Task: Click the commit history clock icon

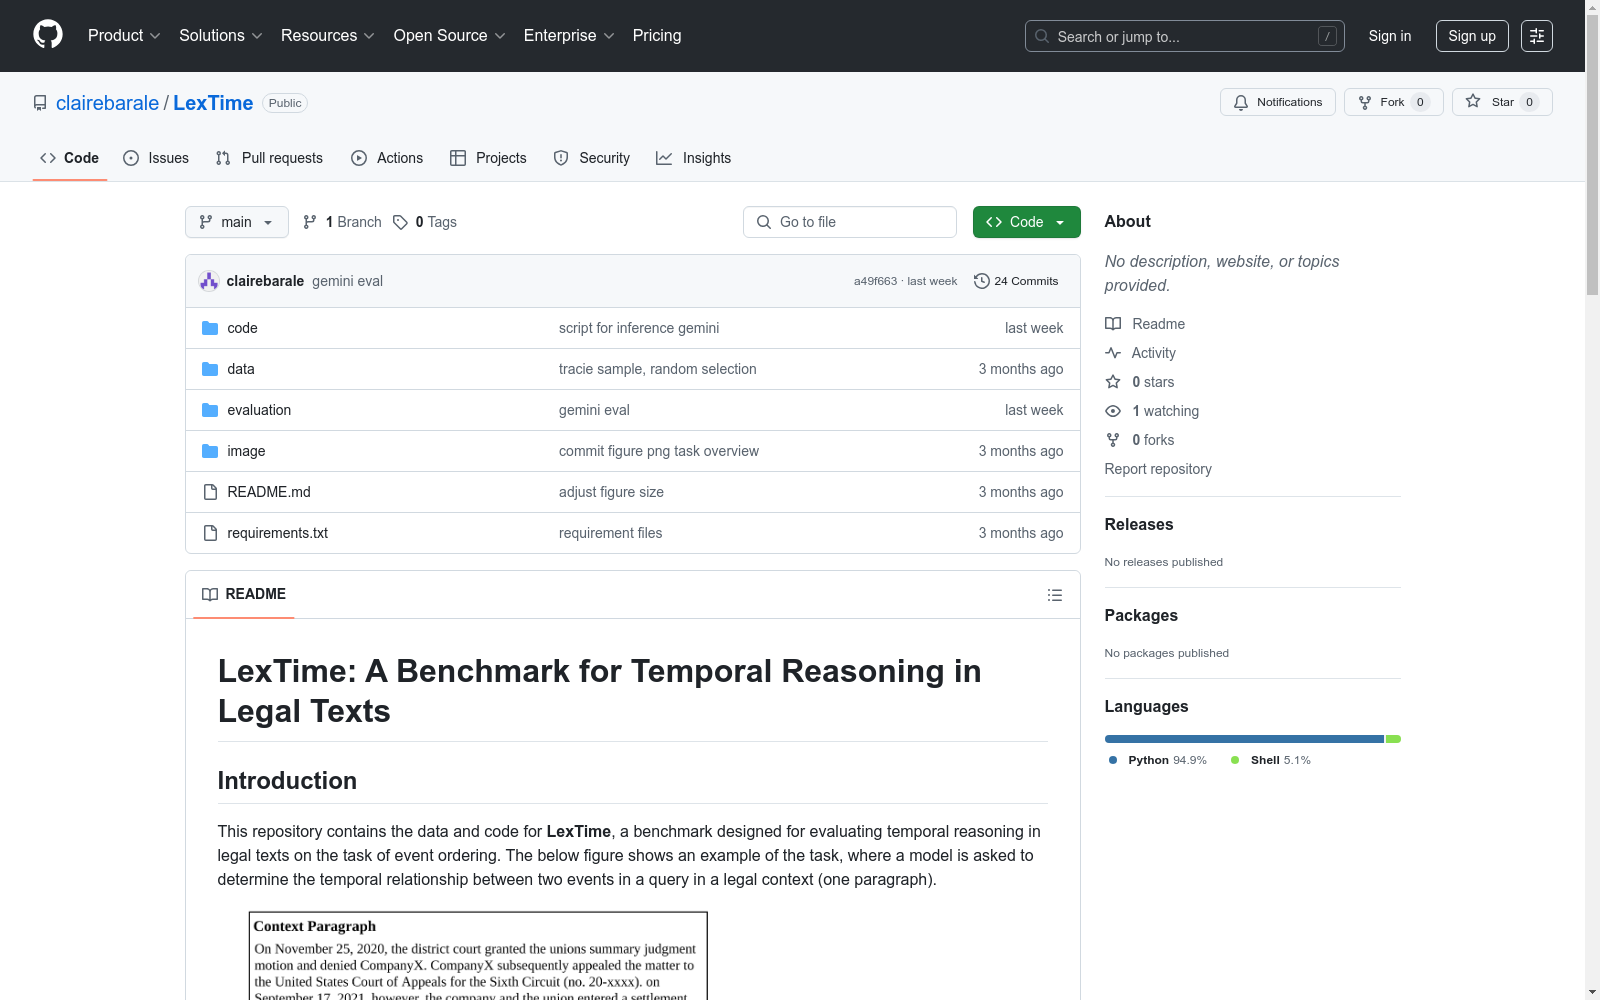Action: 982,281
